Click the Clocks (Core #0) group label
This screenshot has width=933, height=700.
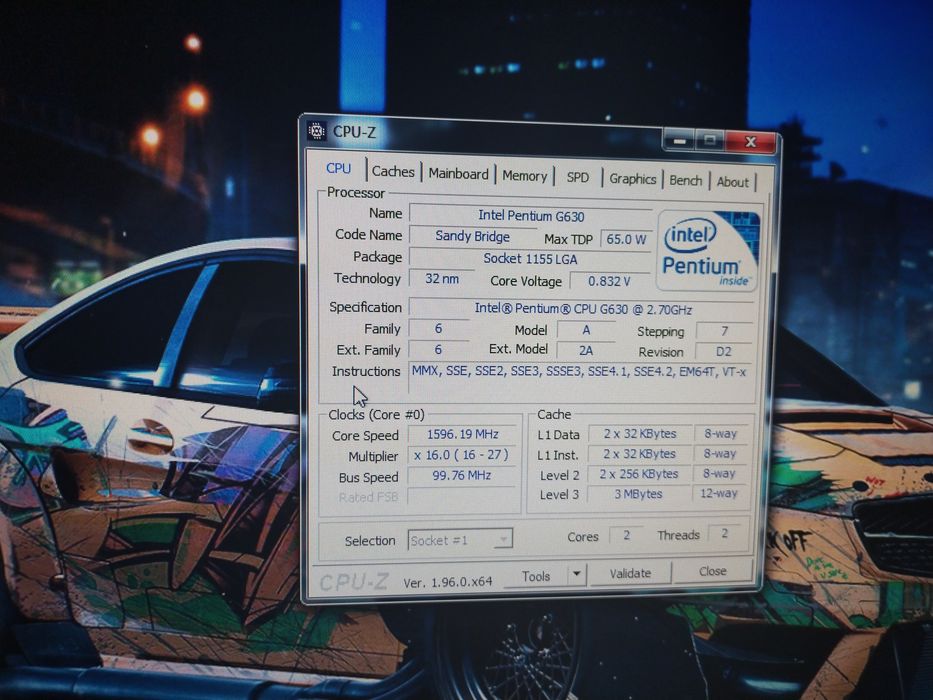pos(376,415)
